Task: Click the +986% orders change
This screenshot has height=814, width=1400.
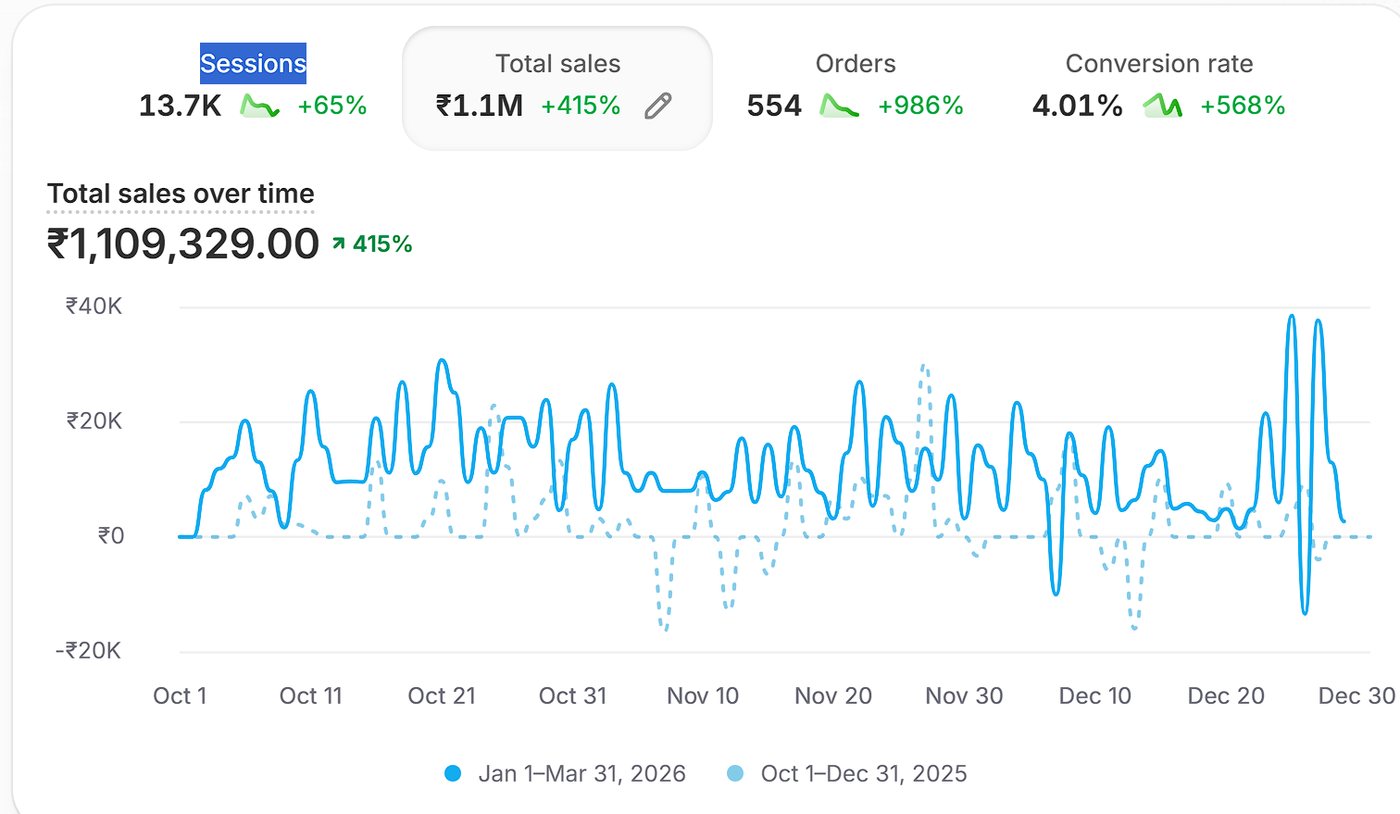Action: 920,105
